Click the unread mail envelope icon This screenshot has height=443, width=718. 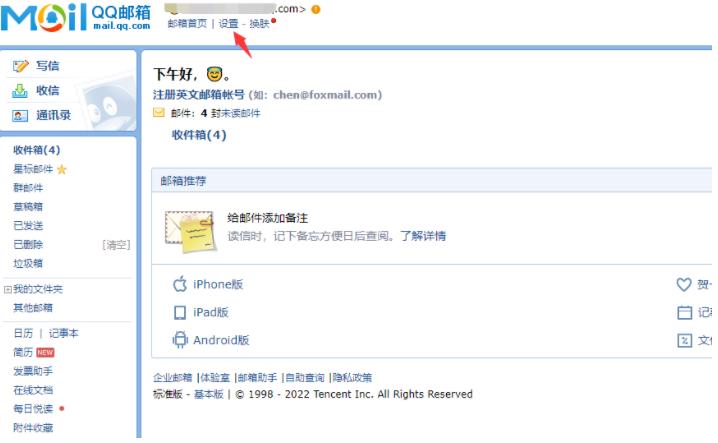(x=158, y=112)
